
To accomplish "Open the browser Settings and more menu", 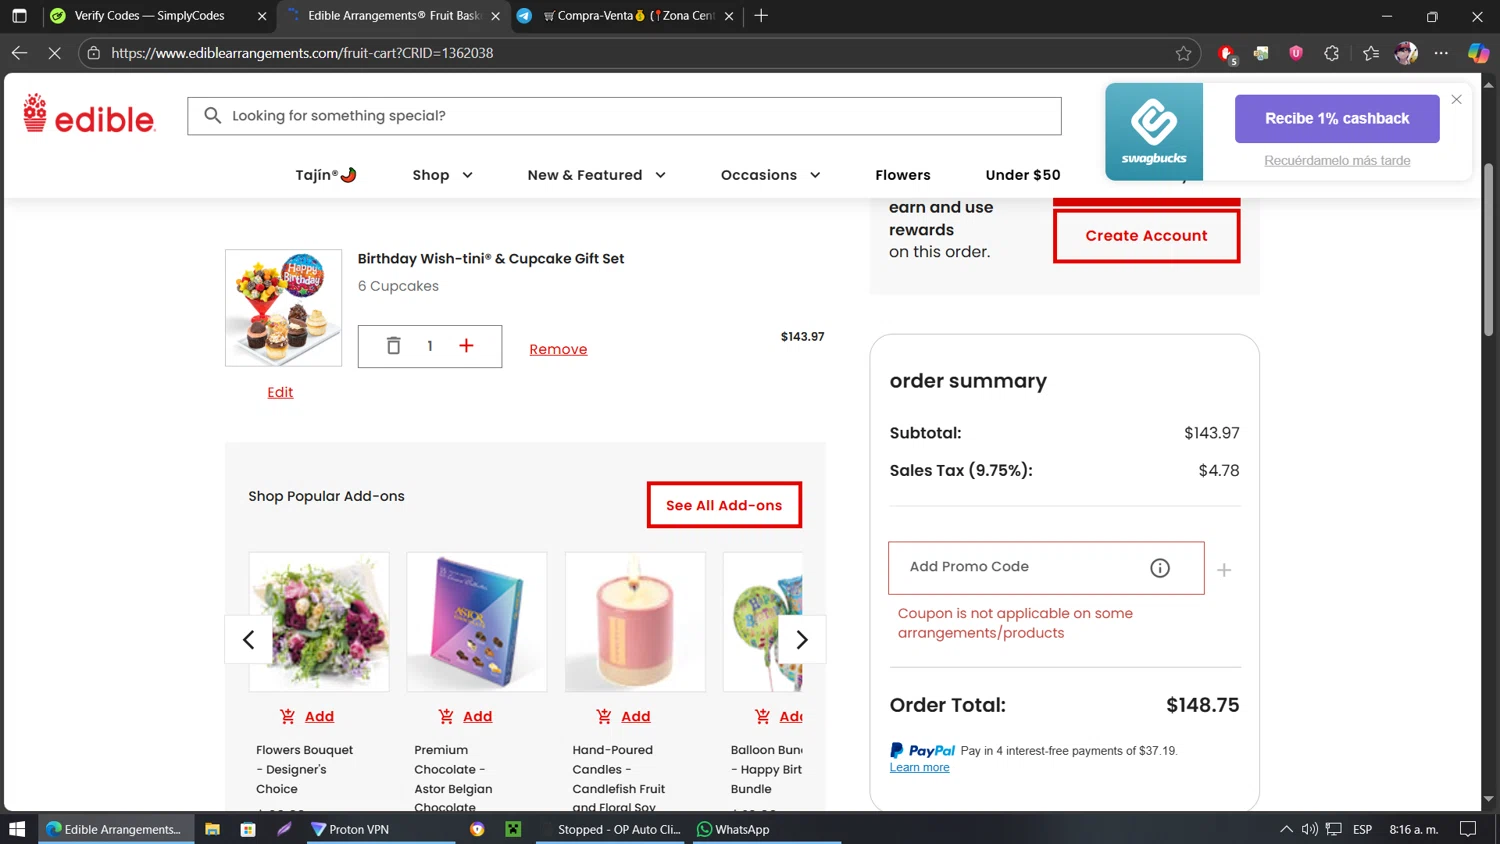I will [x=1441, y=53].
